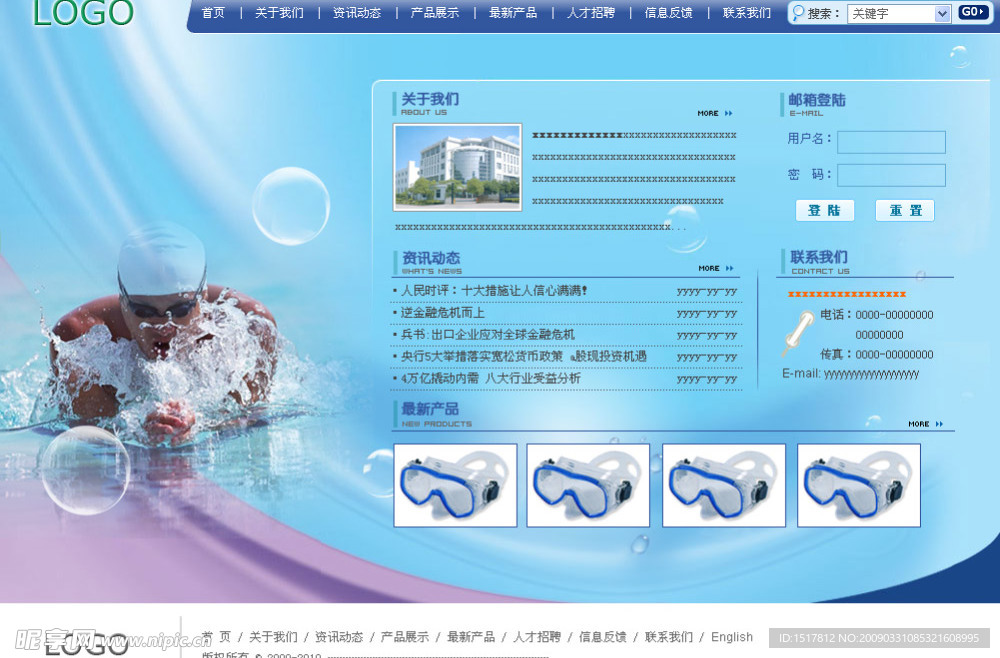Click the 联系我们 section heading
Viewport: 1000px width, 658px height.
pyautogui.click(x=820, y=257)
